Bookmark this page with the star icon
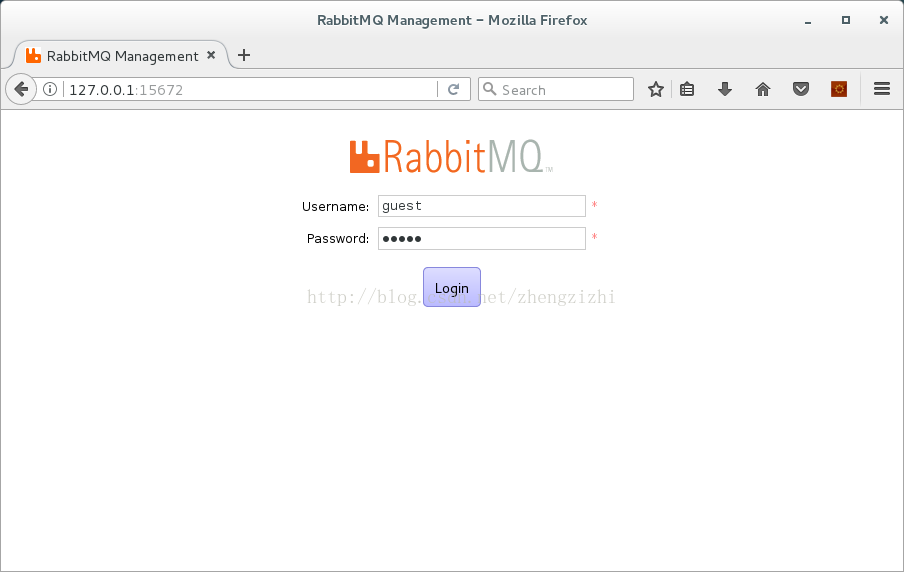 656,89
